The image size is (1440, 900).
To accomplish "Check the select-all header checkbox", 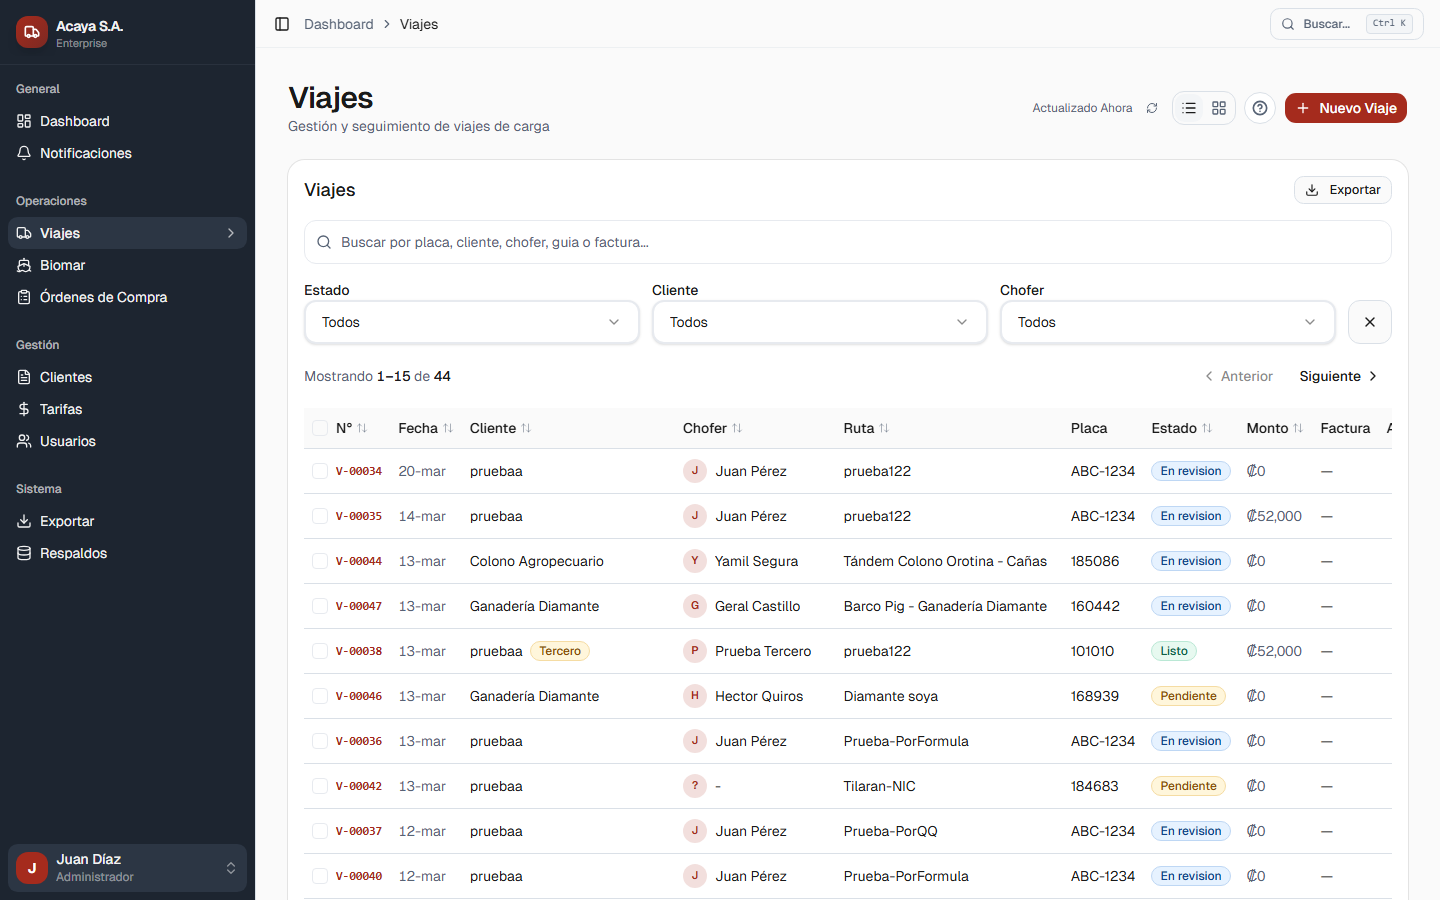I will (320, 428).
